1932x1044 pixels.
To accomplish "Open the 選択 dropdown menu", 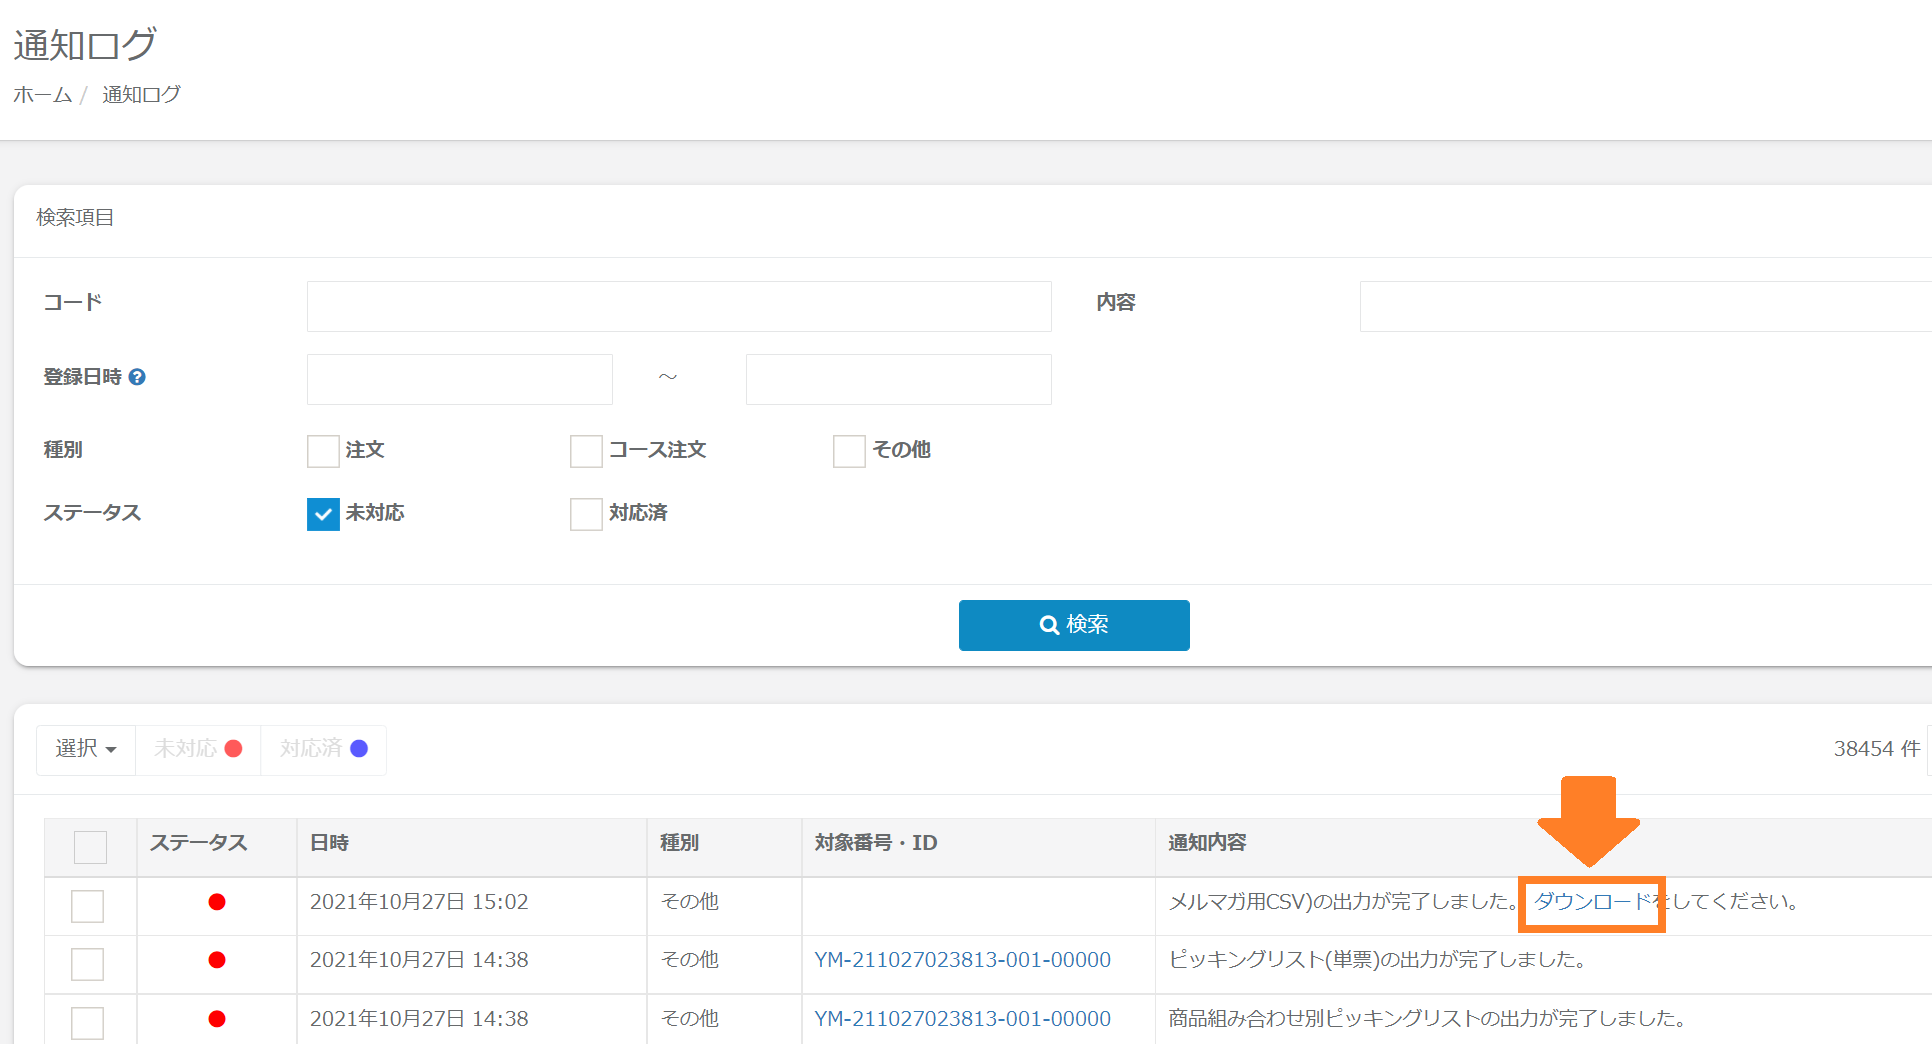I will (86, 749).
